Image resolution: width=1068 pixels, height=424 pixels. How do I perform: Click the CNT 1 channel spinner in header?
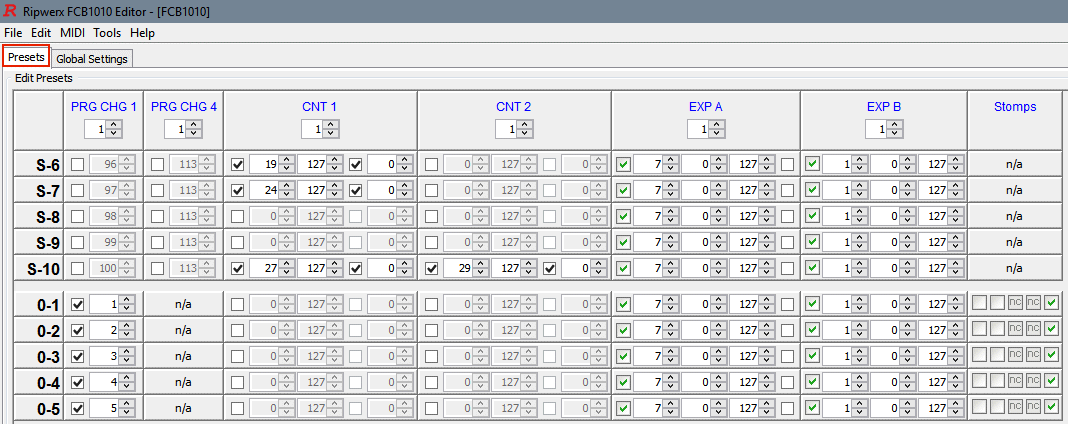tap(320, 129)
